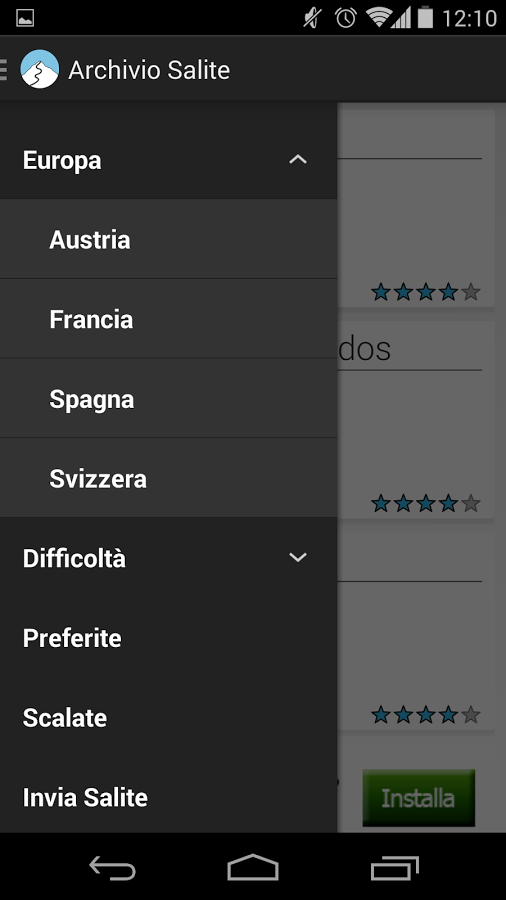Open the Preferite menu item
The width and height of the screenshot is (506, 900).
pyautogui.click(x=169, y=638)
